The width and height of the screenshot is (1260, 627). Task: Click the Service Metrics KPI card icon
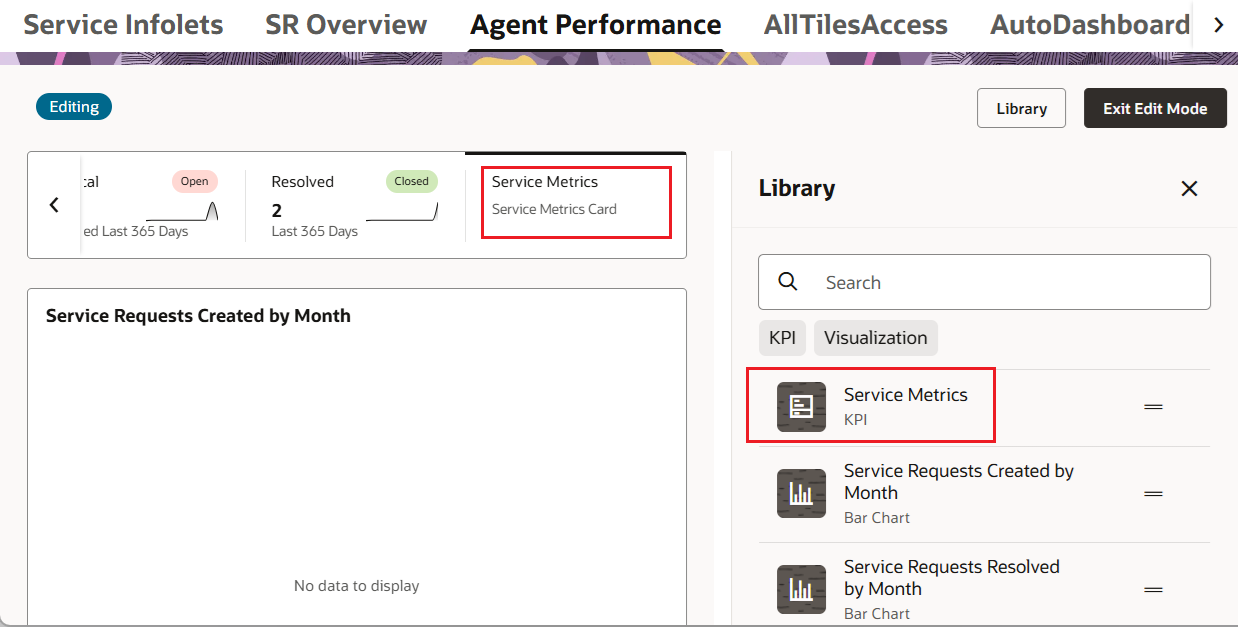[802, 407]
